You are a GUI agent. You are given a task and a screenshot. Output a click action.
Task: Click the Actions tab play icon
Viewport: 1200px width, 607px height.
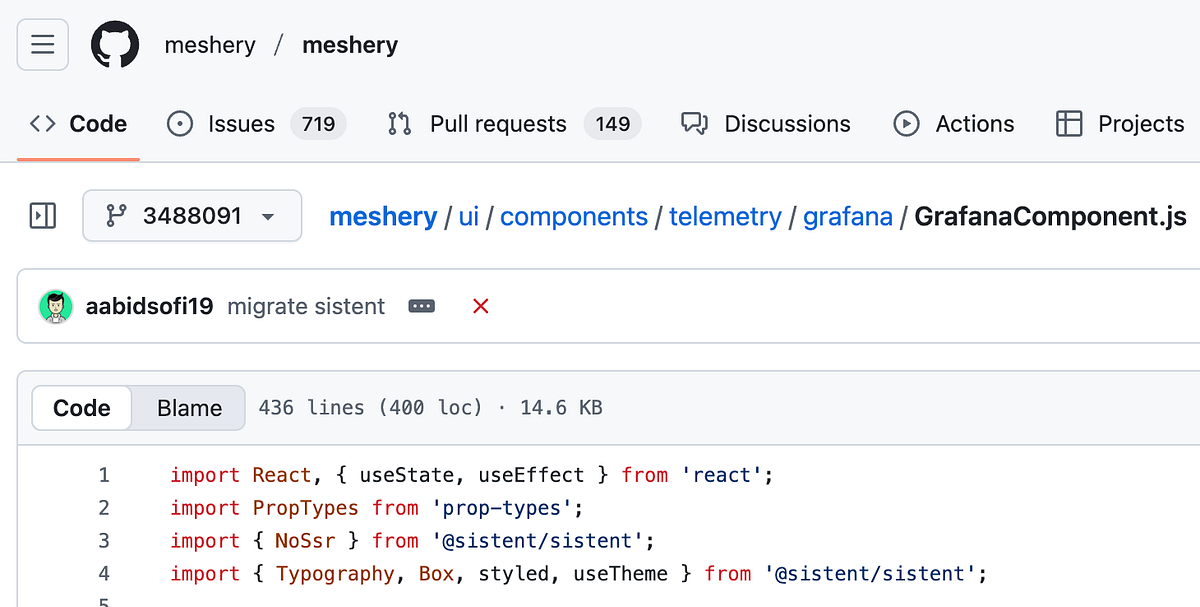(906, 124)
